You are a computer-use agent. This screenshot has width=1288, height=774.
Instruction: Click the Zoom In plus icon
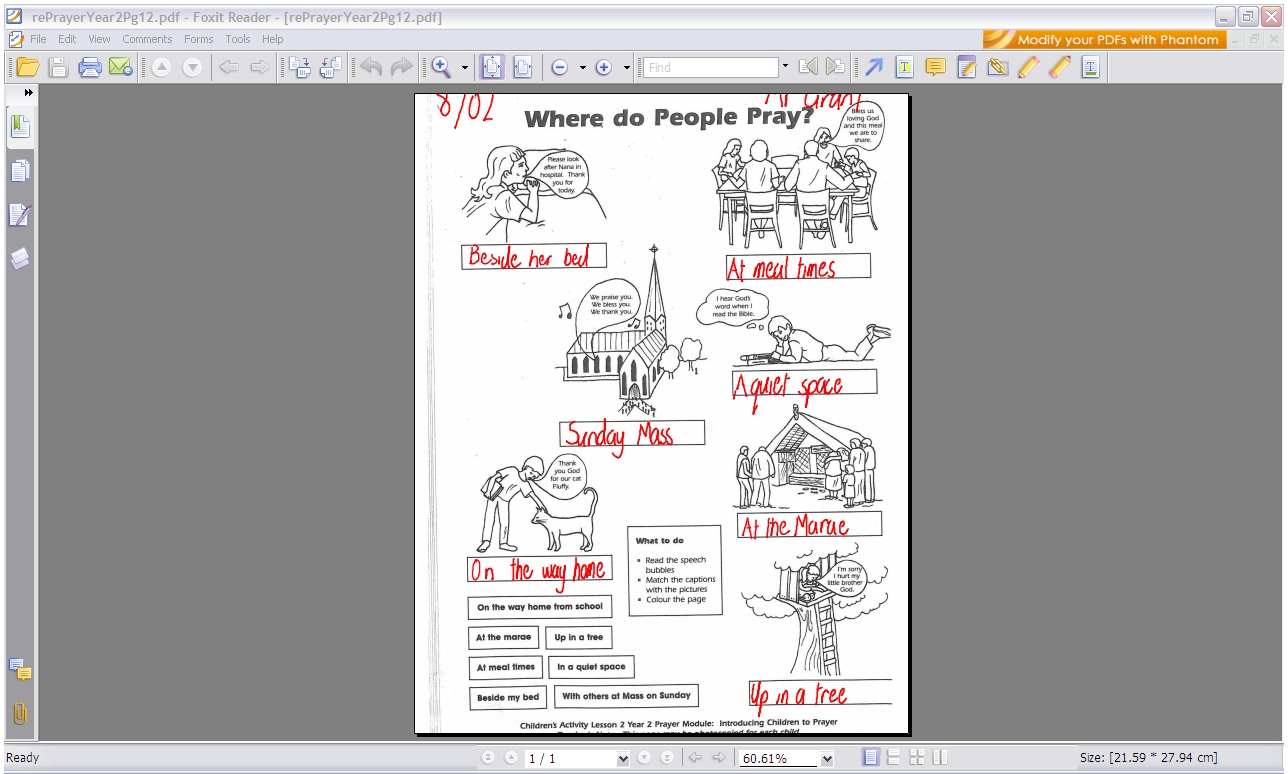603,67
